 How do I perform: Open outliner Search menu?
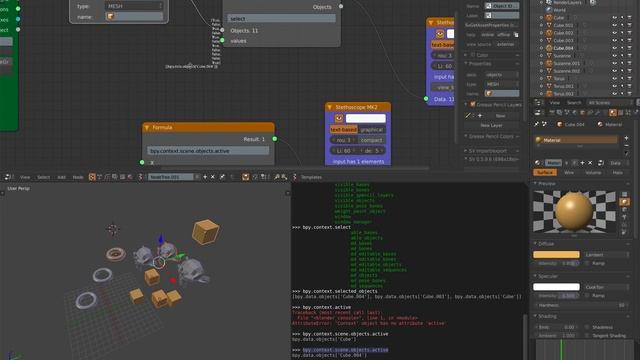574,103
